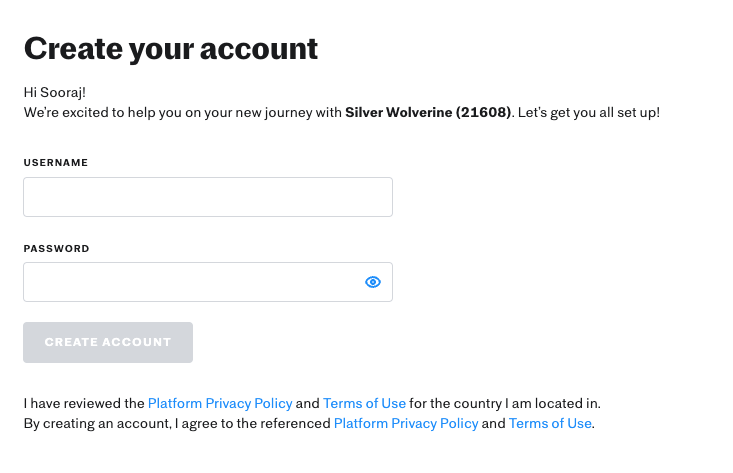Click the Create Account button
This screenshot has width=733, height=473.
108,342
